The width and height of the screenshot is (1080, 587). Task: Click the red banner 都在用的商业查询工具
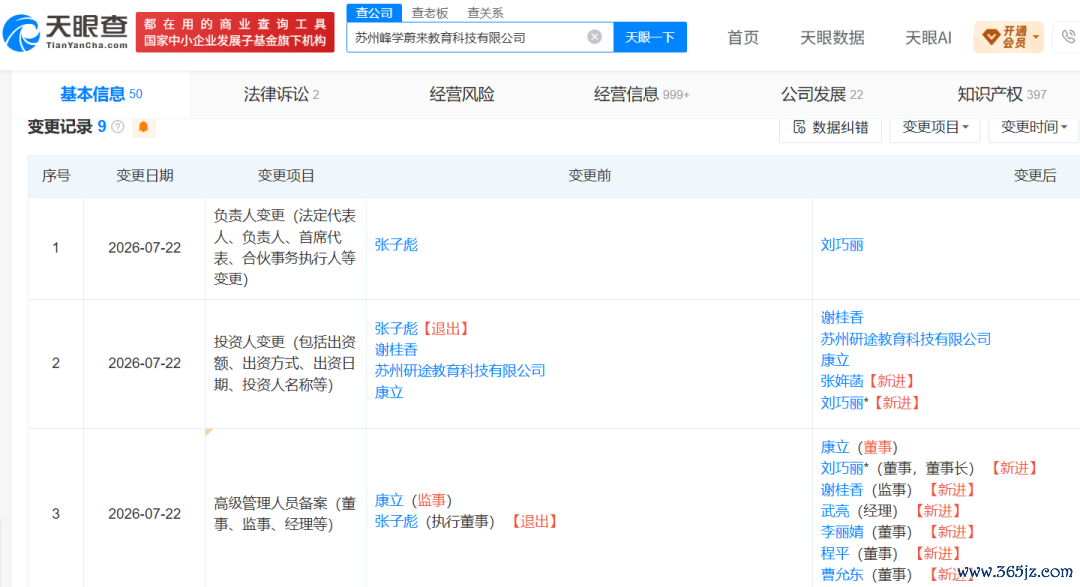tap(235, 32)
